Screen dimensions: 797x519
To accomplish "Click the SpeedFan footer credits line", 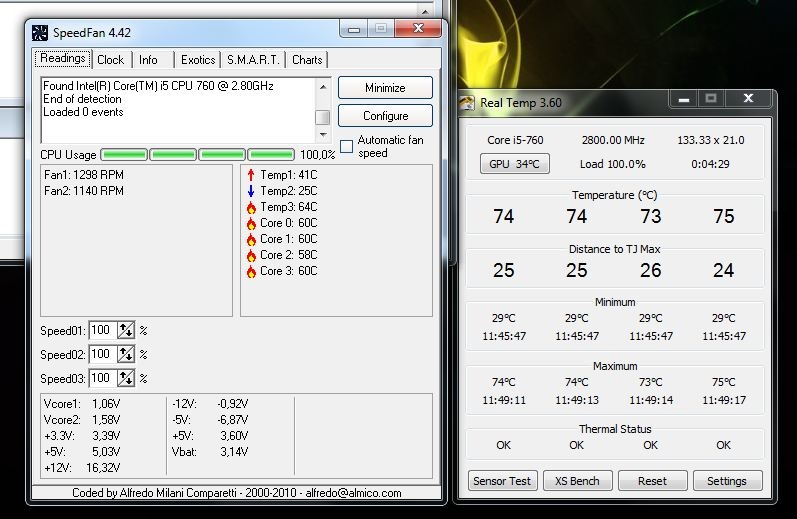I will (237, 493).
